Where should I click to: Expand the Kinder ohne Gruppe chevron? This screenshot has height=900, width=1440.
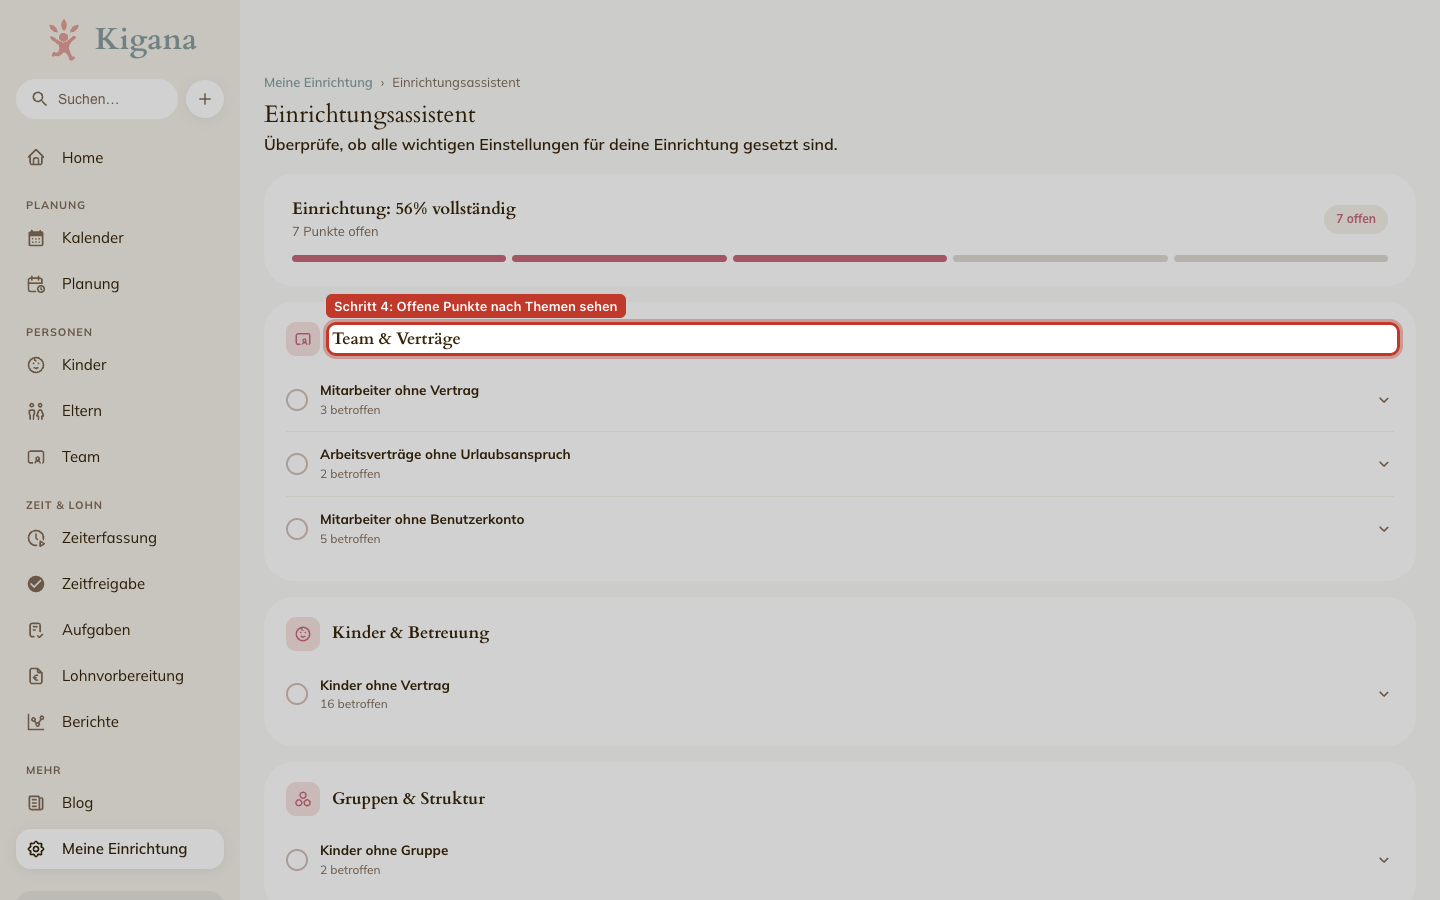coord(1384,860)
